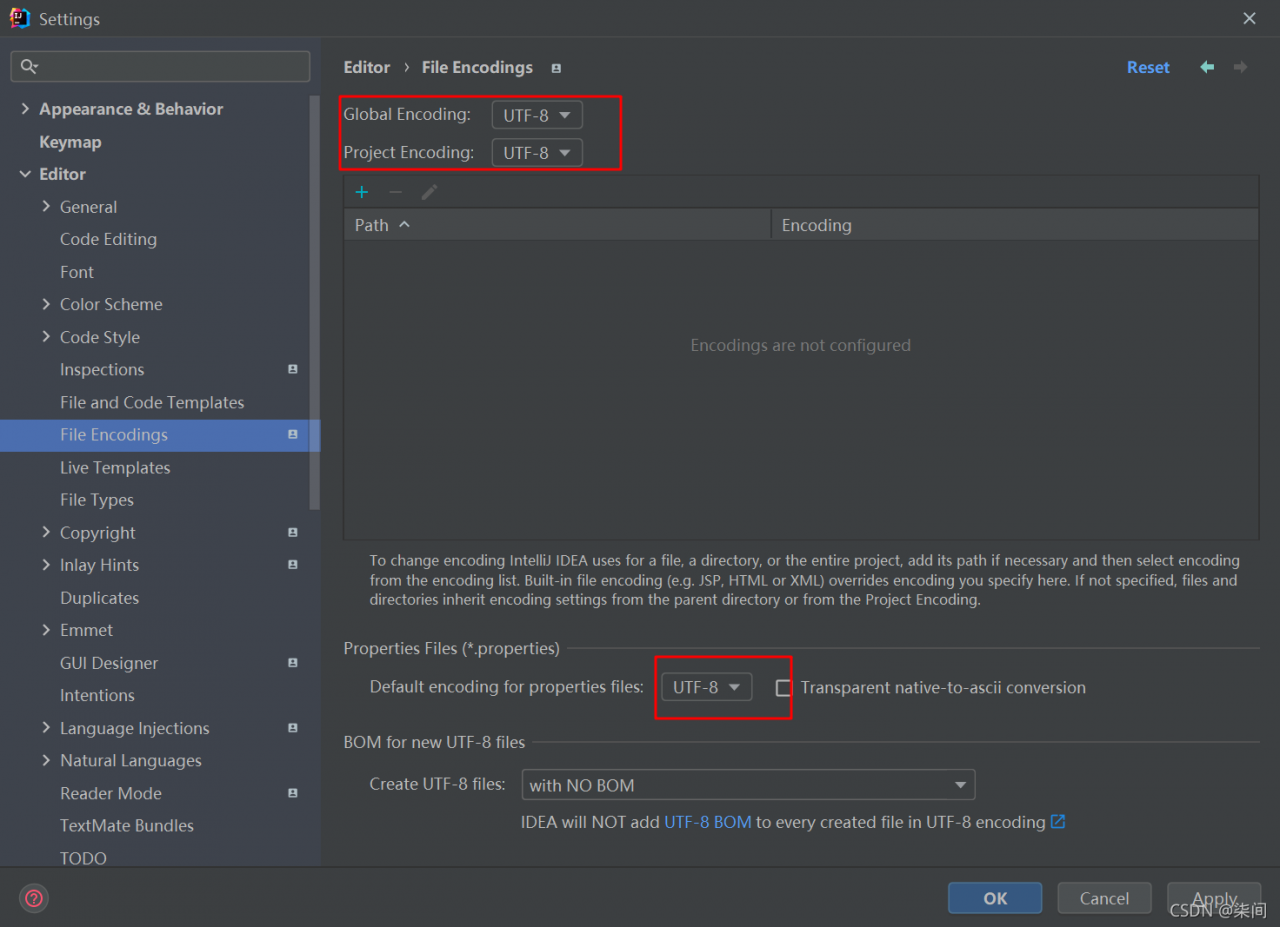This screenshot has height=927, width=1280.
Task: Click the help question mark icon
Action: coord(34,898)
